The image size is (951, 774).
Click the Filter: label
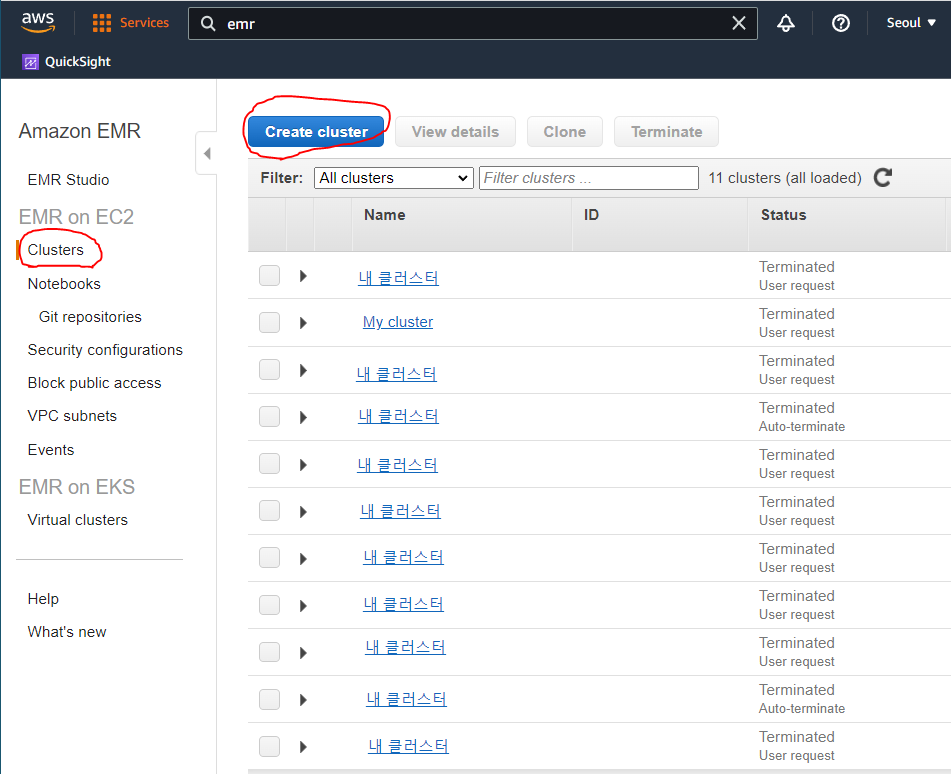281,178
